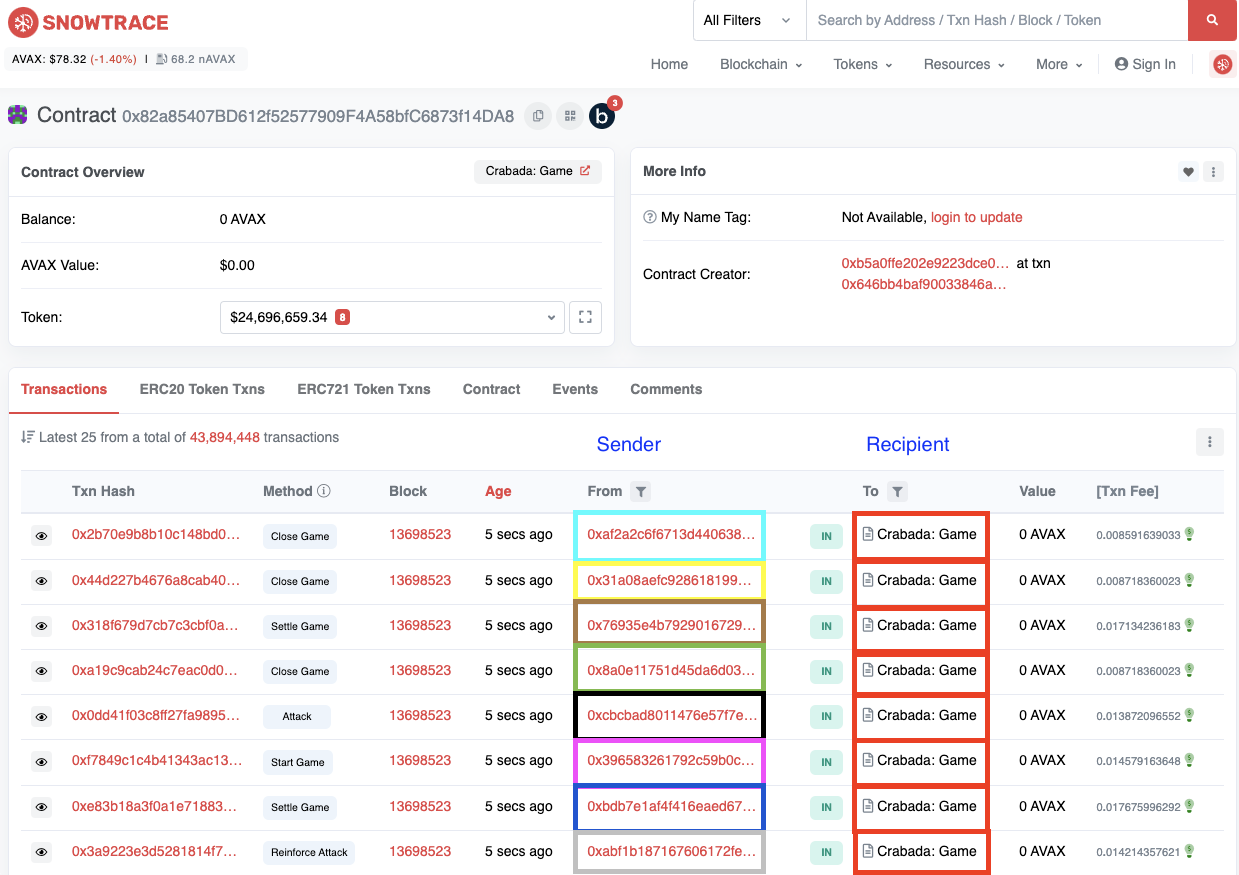Click the help icon beside My Name Tag

[650, 217]
